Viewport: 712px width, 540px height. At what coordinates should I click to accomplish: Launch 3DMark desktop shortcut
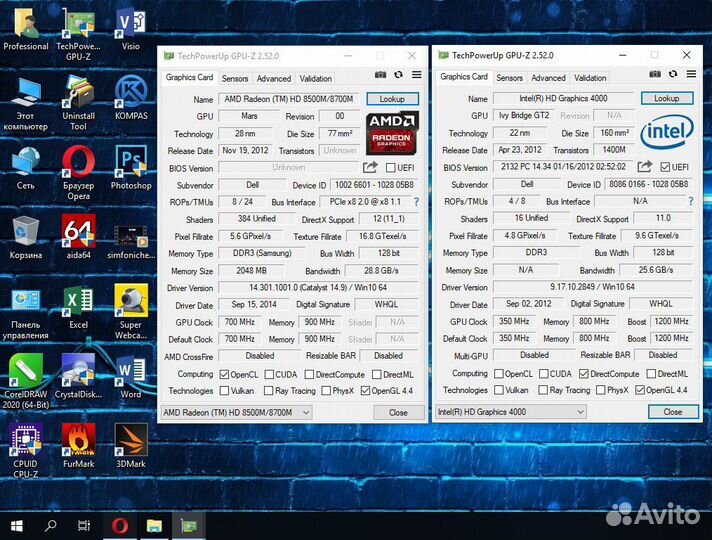pos(131,446)
